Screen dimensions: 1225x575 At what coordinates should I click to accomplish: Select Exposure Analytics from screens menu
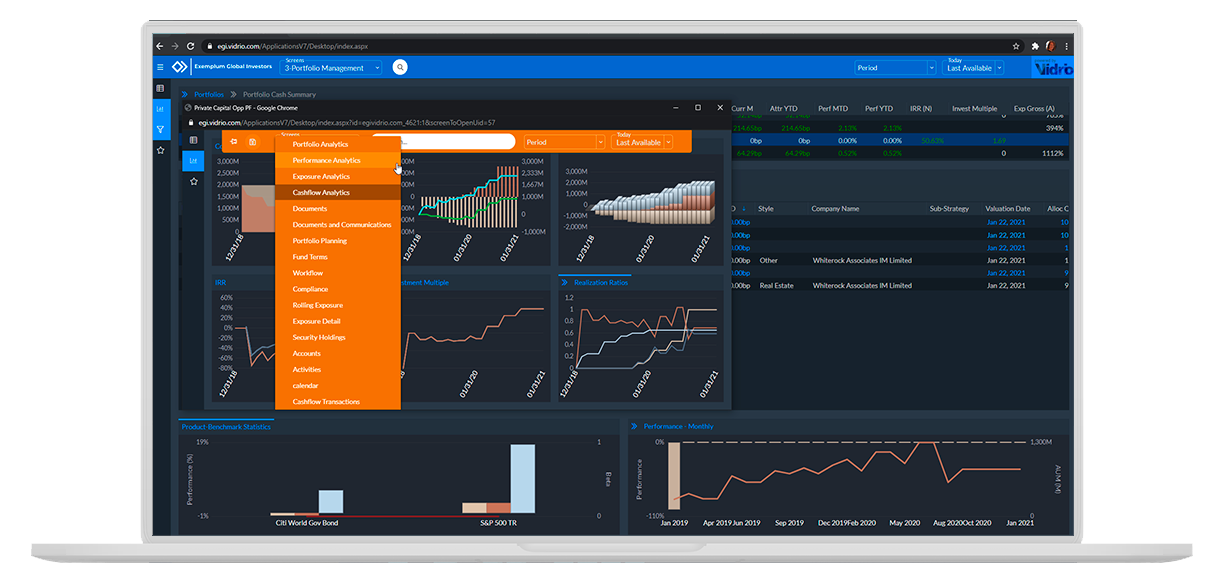click(338, 176)
